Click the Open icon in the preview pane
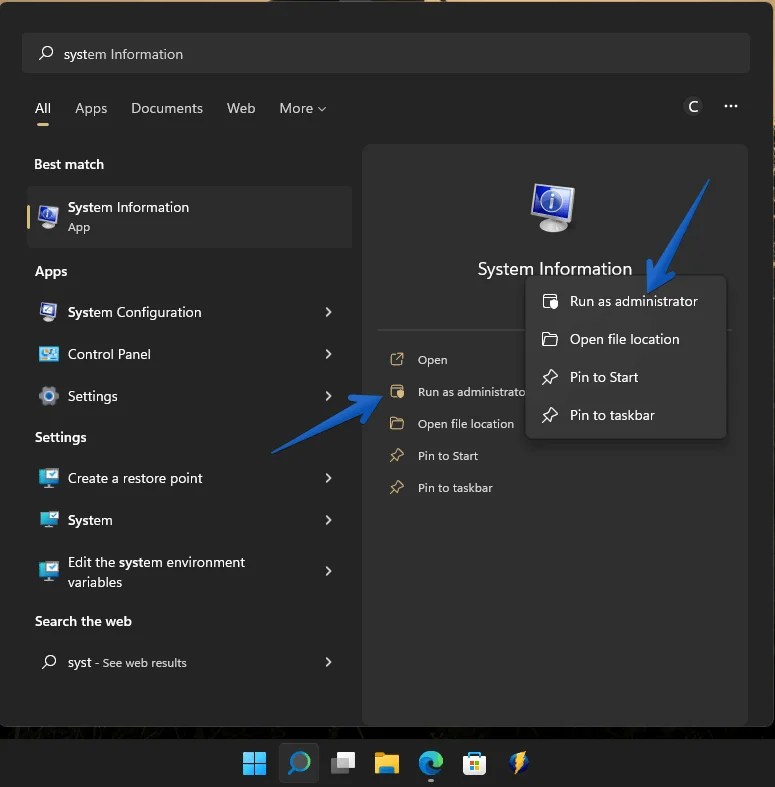Screen dimensions: 775x787 [x=397, y=359]
